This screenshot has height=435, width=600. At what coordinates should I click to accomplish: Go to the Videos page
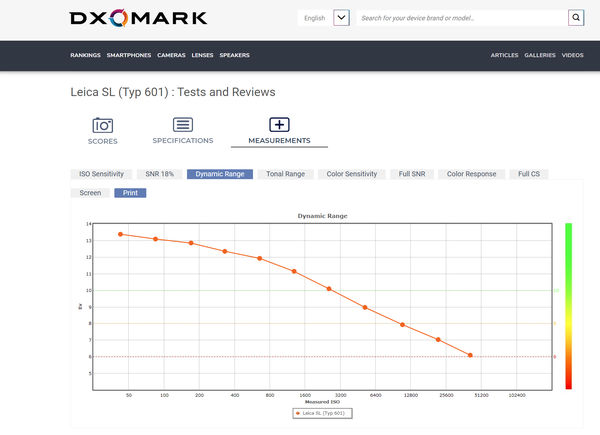(x=572, y=55)
